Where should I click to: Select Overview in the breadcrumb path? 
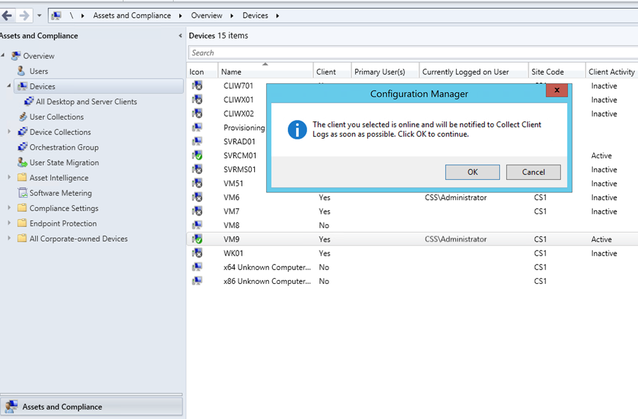click(207, 15)
